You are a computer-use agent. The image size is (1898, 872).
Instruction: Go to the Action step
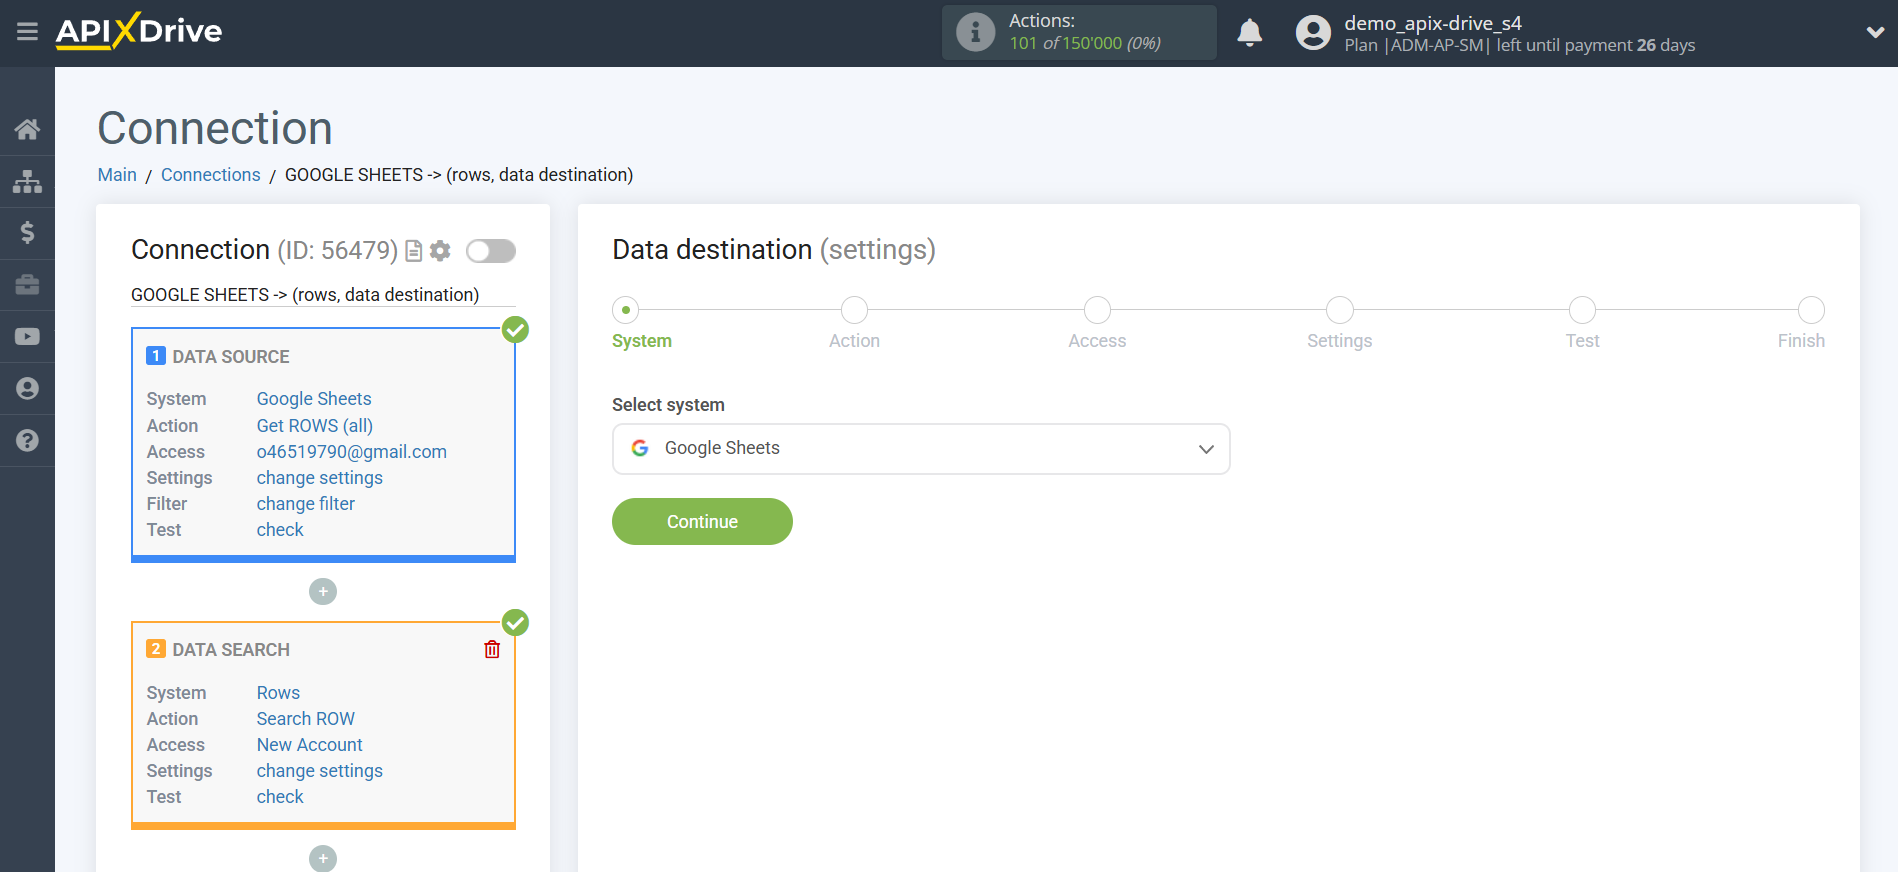click(854, 311)
